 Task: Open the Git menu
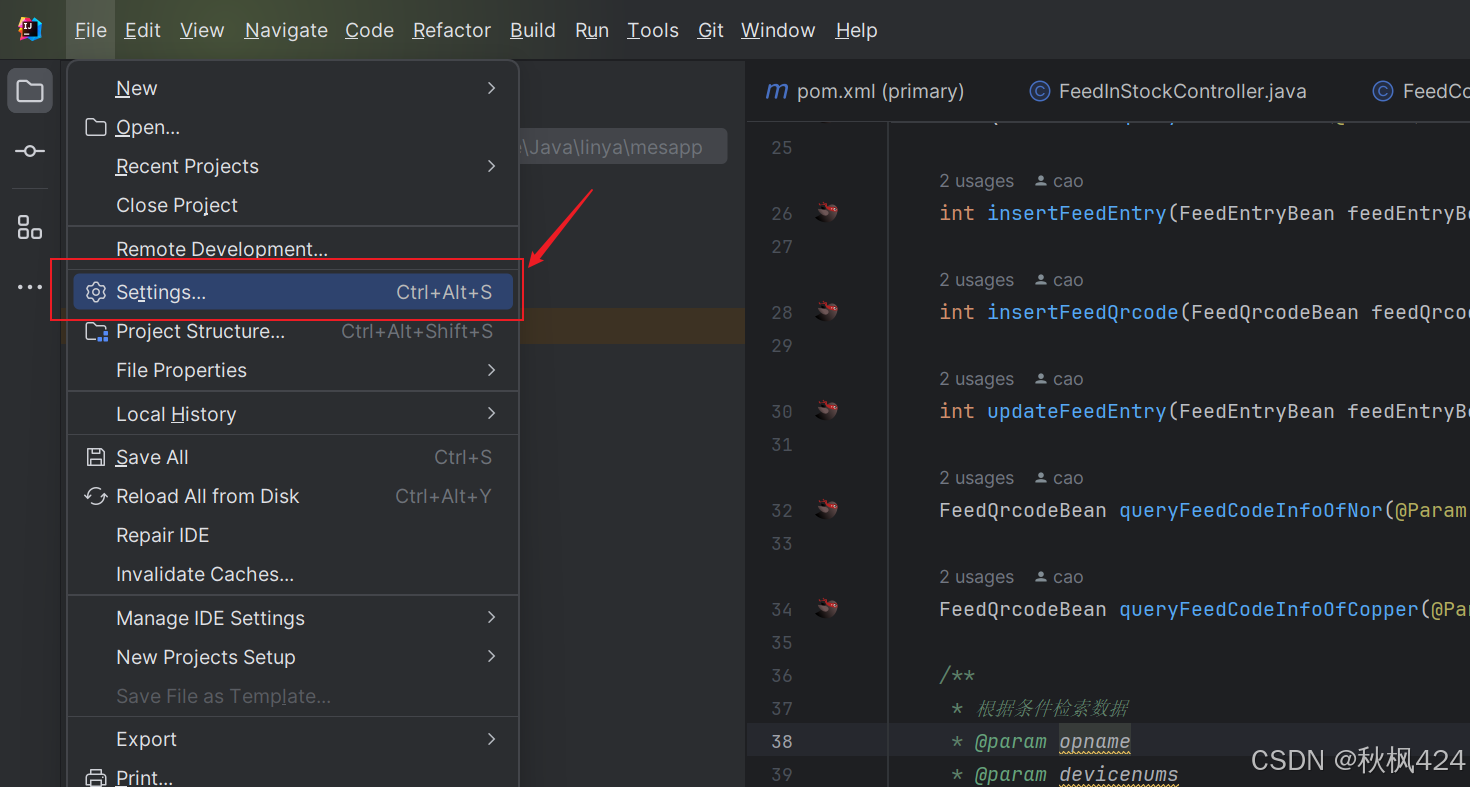[x=710, y=30]
